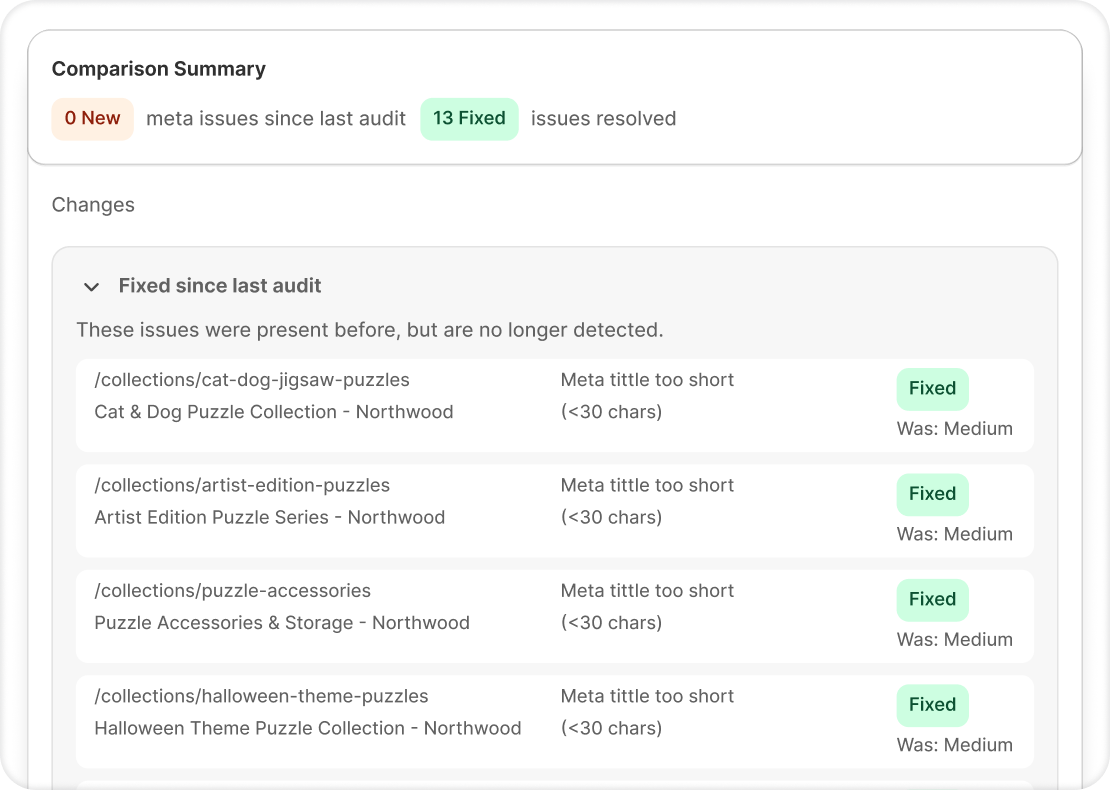Image resolution: width=1110 pixels, height=790 pixels.
Task: Open /collections/puzzle-accessories URL
Action: tap(232, 591)
